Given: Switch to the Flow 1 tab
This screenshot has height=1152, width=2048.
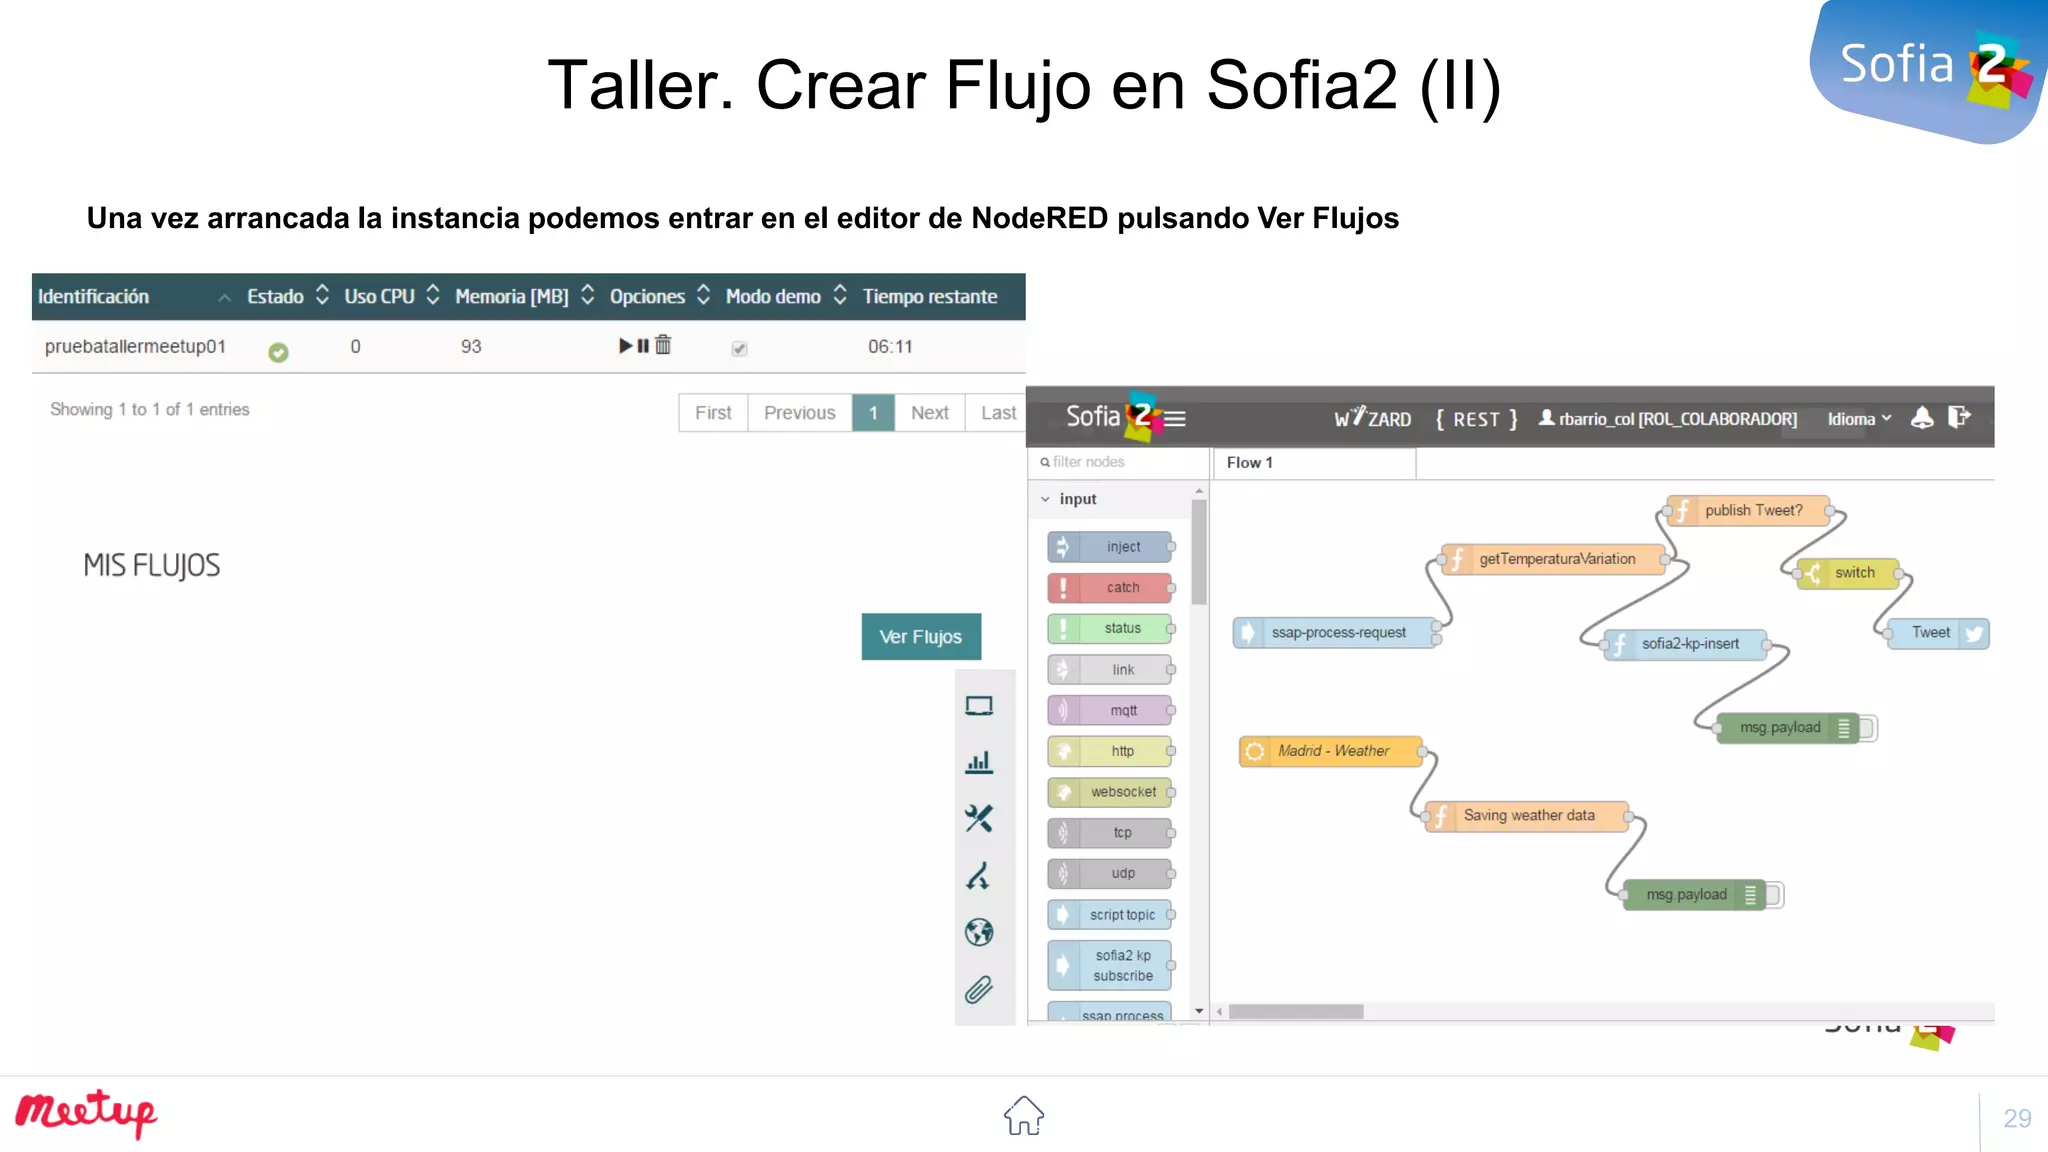Looking at the screenshot, I should 1314,463.
